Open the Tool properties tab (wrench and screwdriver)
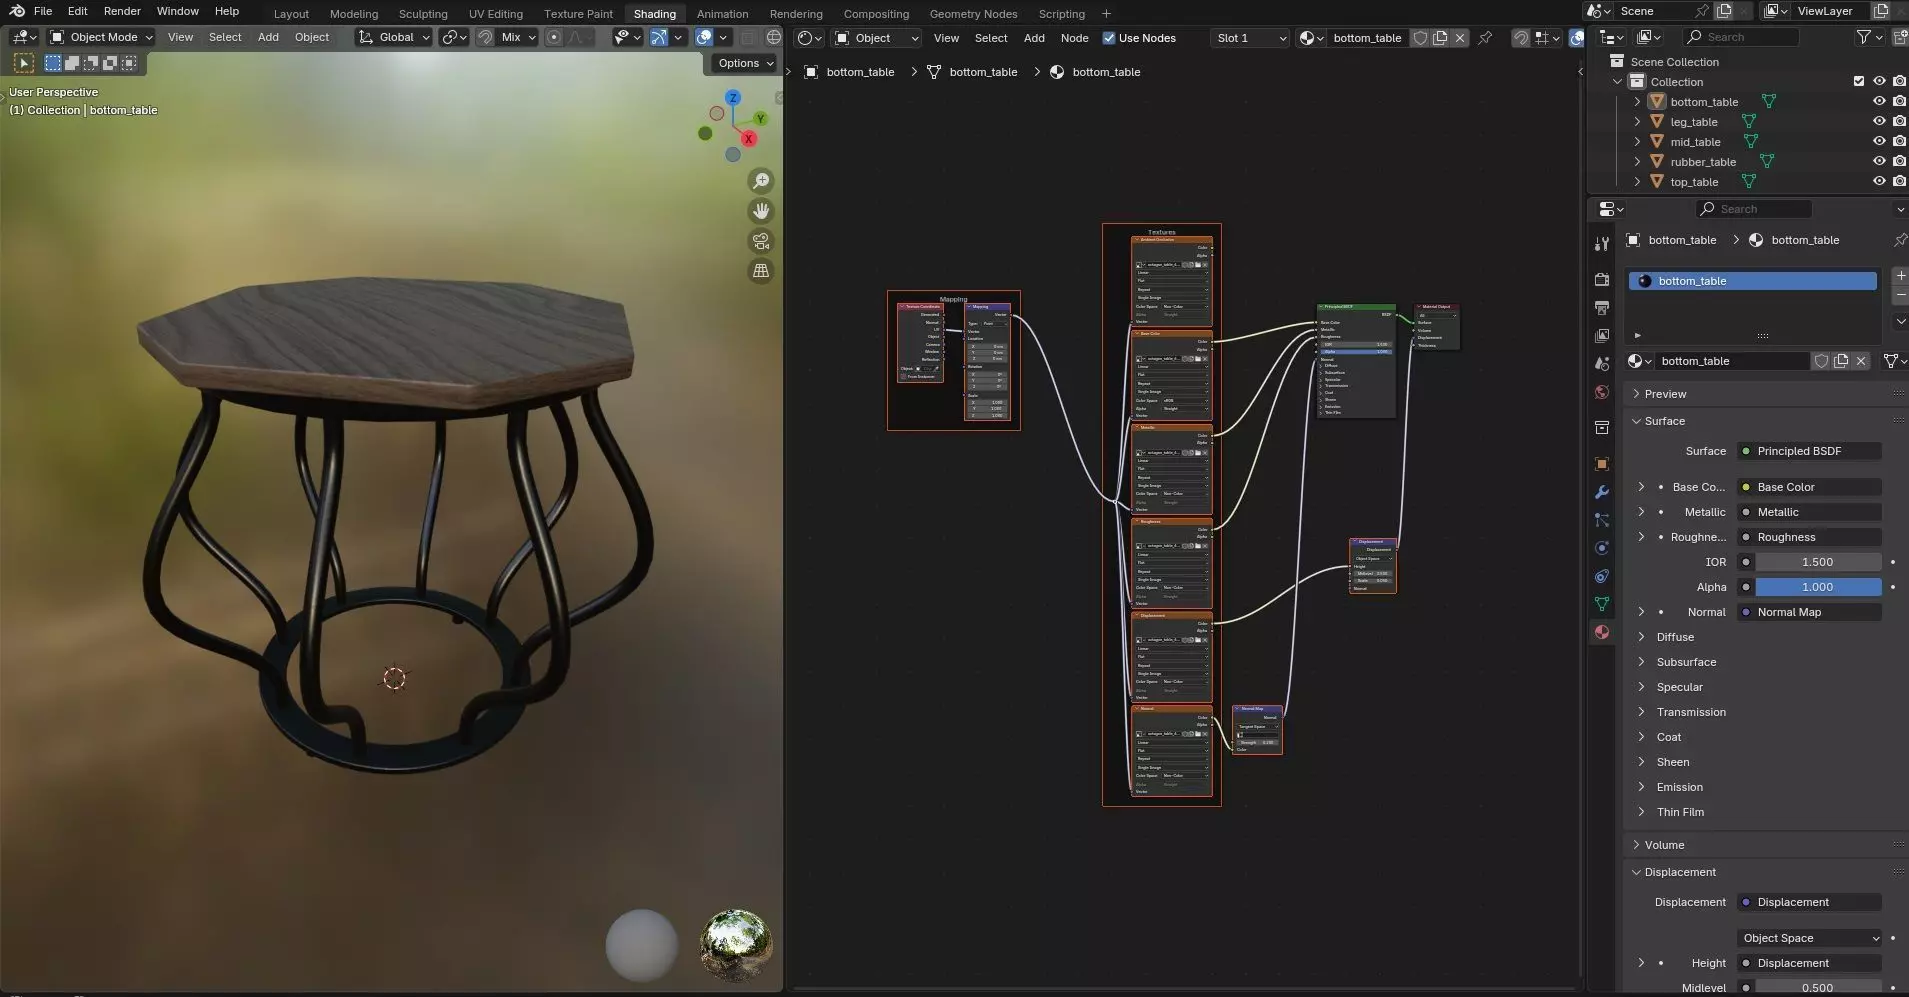Viewport: 1909px width, 997px height. (1602, 244)
